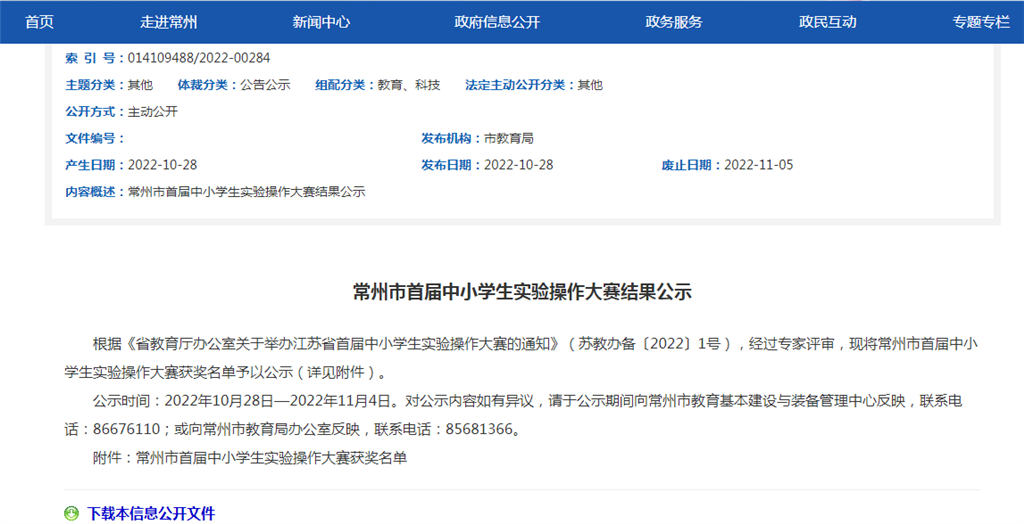The height and width of the screenshot is (524, 1024).
Task: Open the 下载本信息公开文件 link
Action: 151,514
